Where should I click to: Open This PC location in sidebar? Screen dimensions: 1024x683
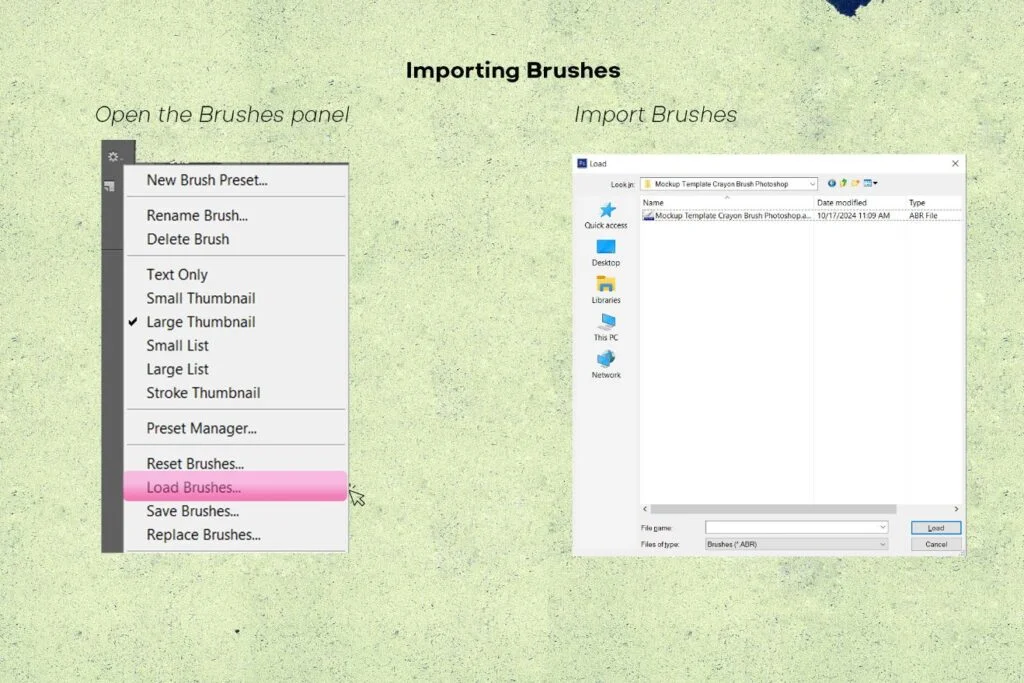(606, 327)
